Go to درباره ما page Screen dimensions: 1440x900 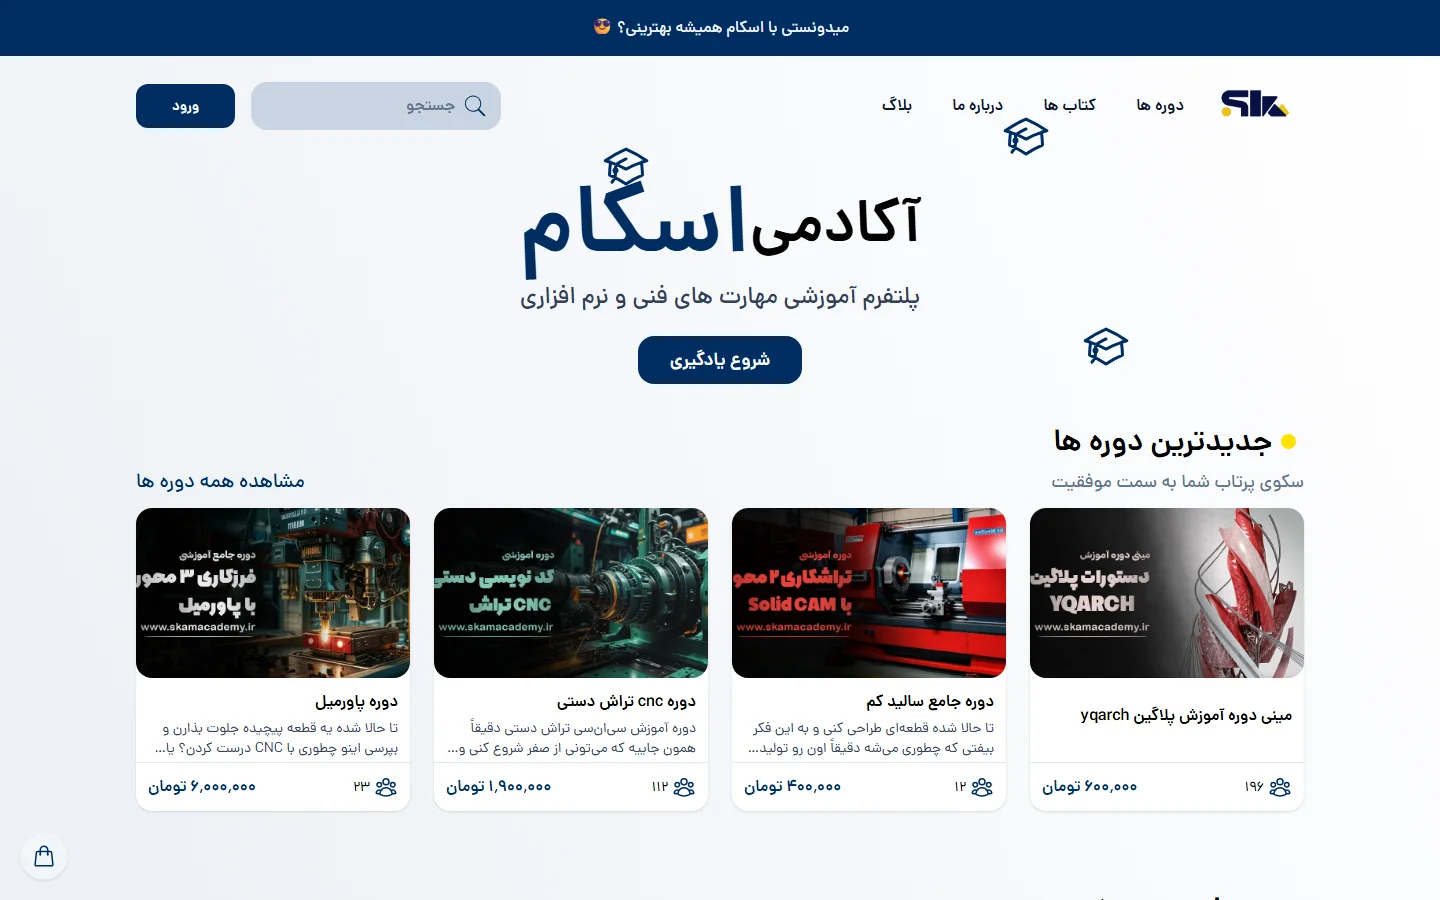pyautogui.click(x=978, y=105)
